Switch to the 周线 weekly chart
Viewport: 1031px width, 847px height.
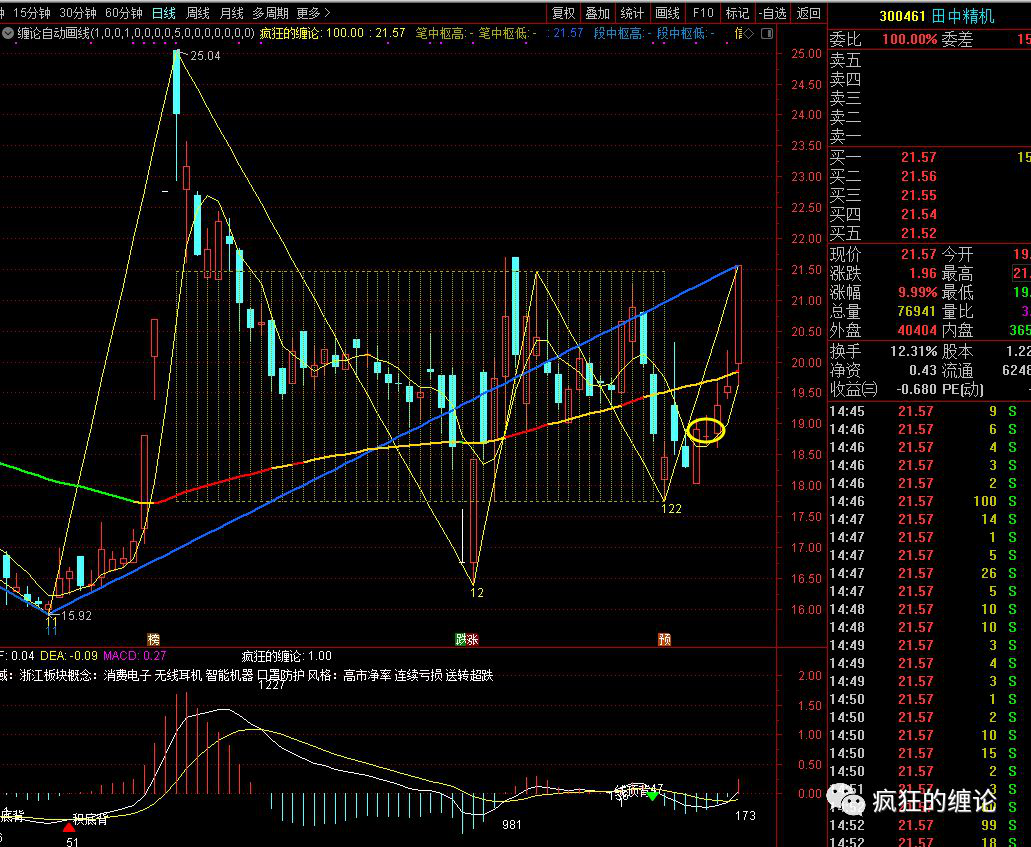(x=197, y=13)
